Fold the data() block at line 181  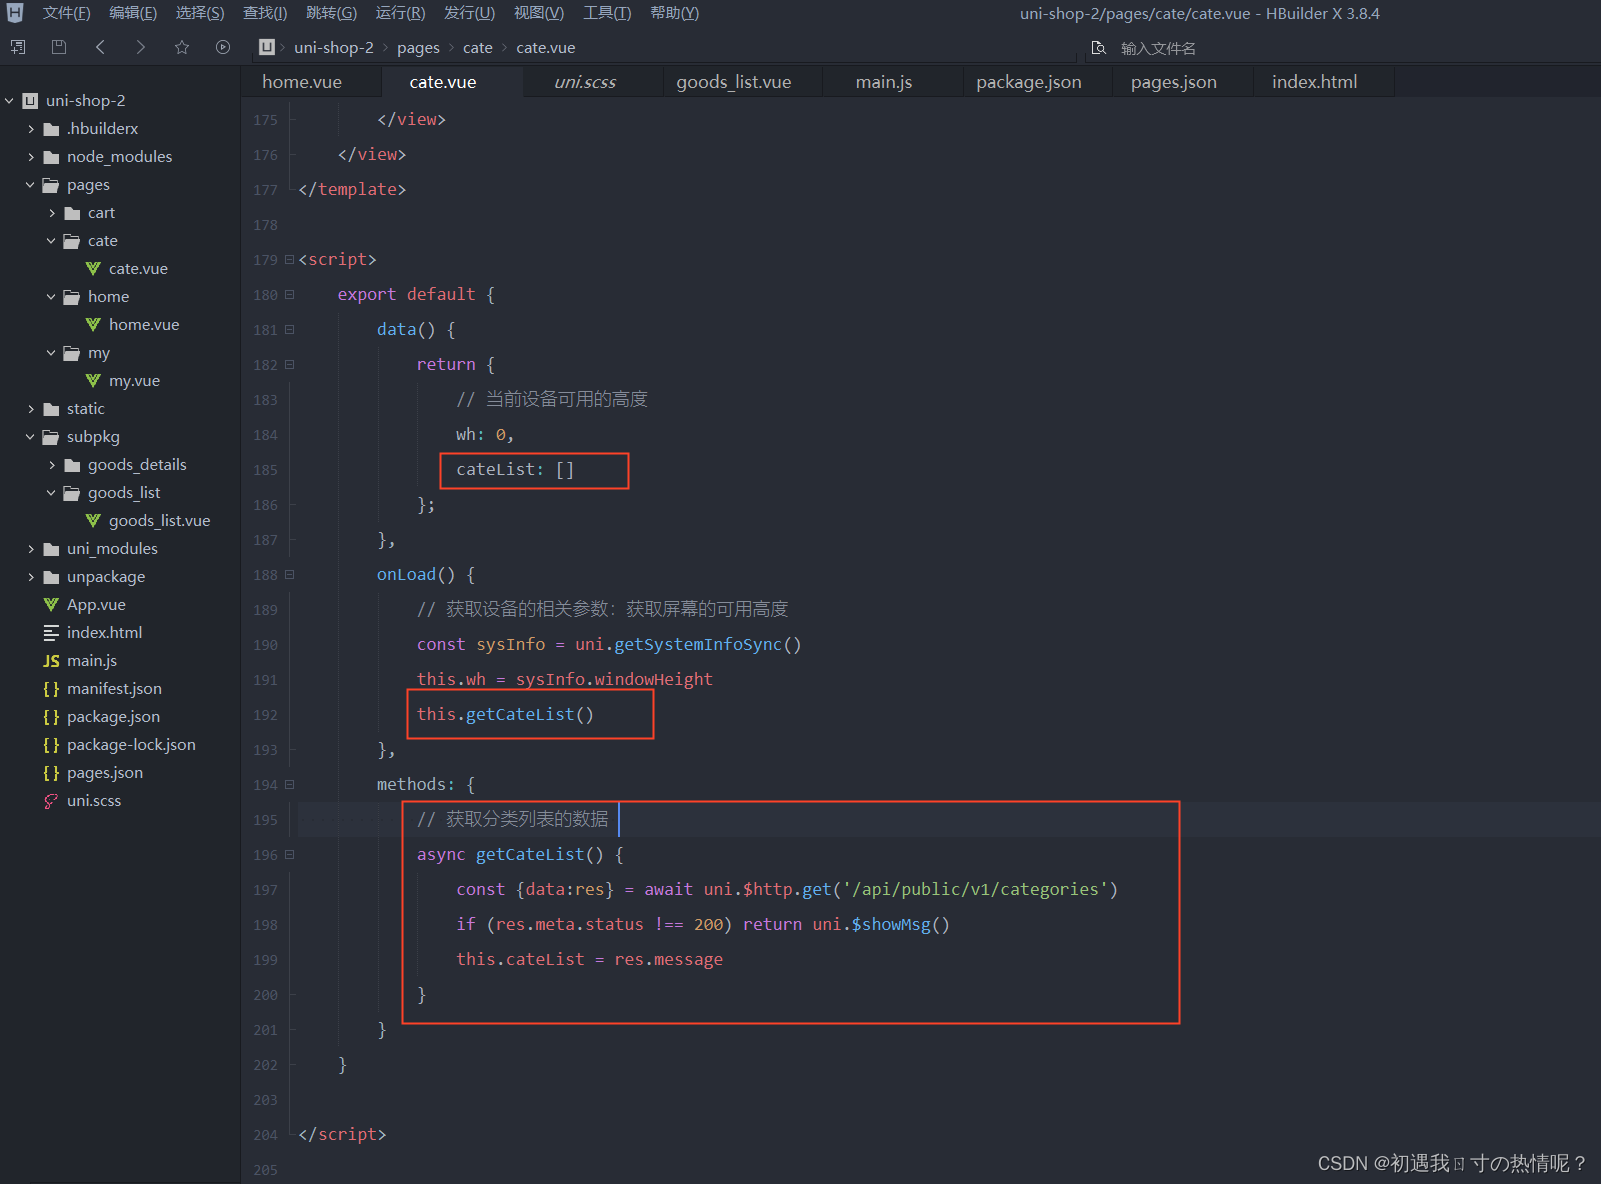point(290,329)
